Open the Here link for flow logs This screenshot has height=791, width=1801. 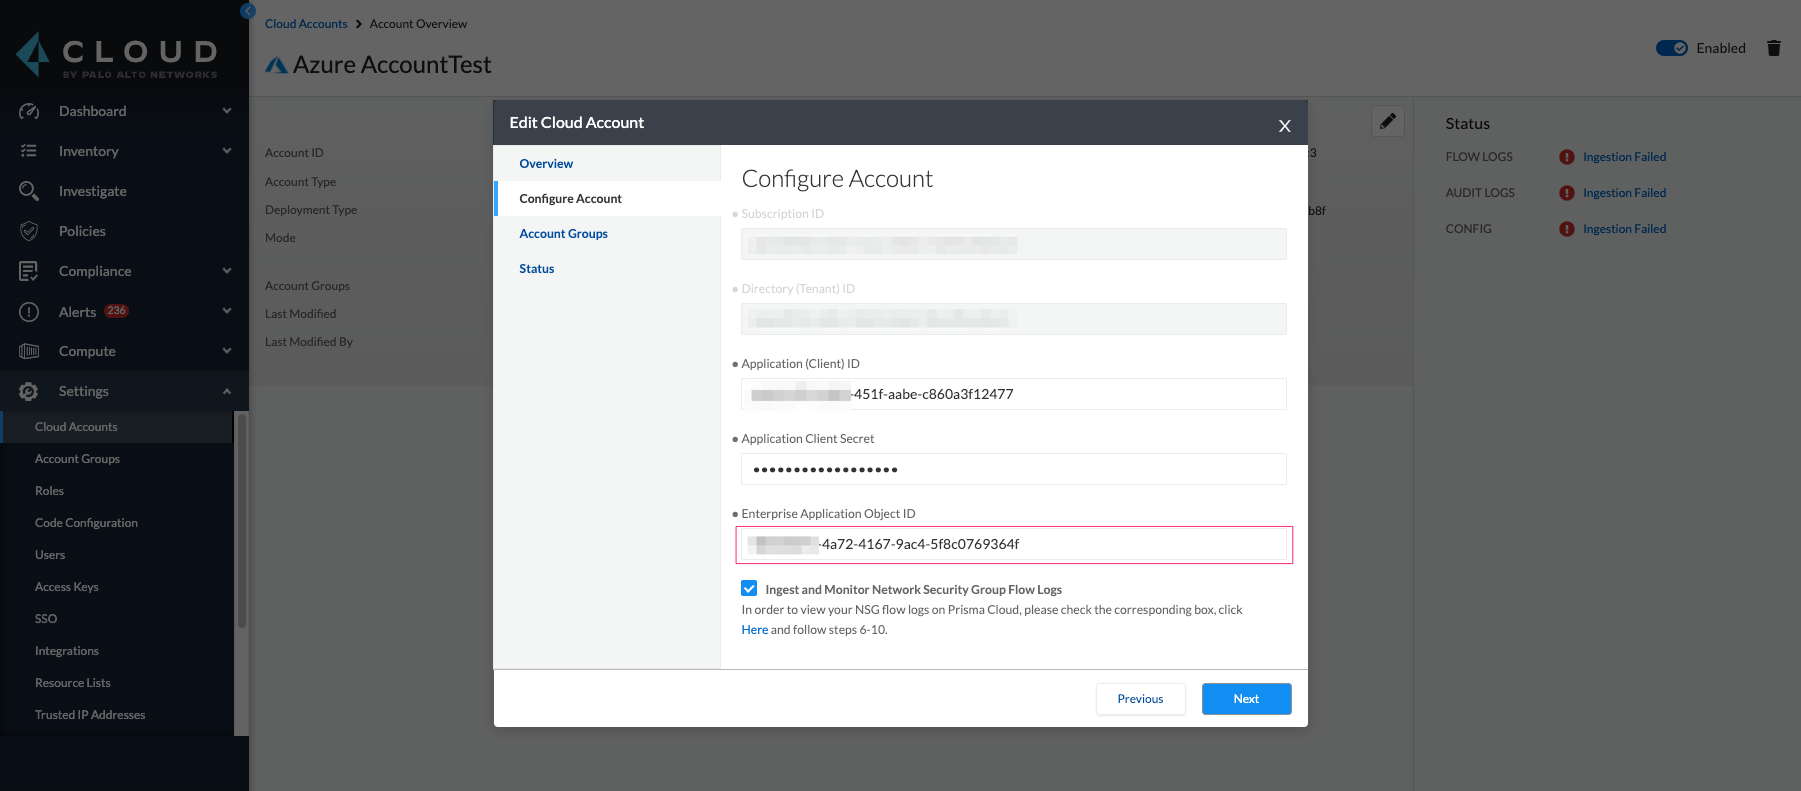click(x=754, y=630)
